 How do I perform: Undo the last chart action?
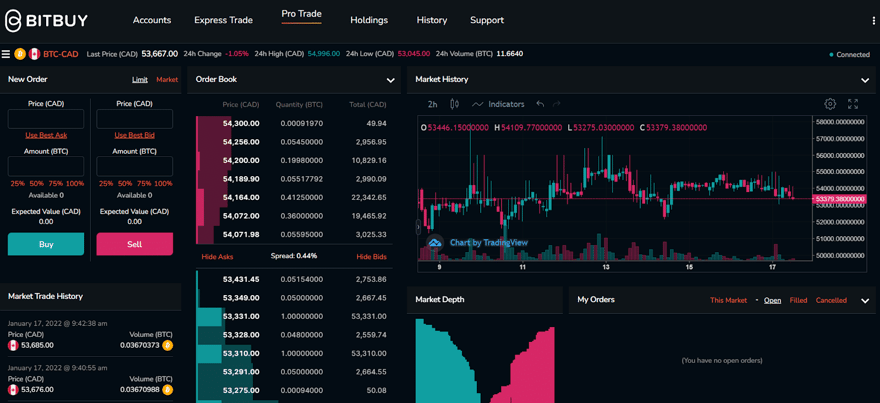540,104
